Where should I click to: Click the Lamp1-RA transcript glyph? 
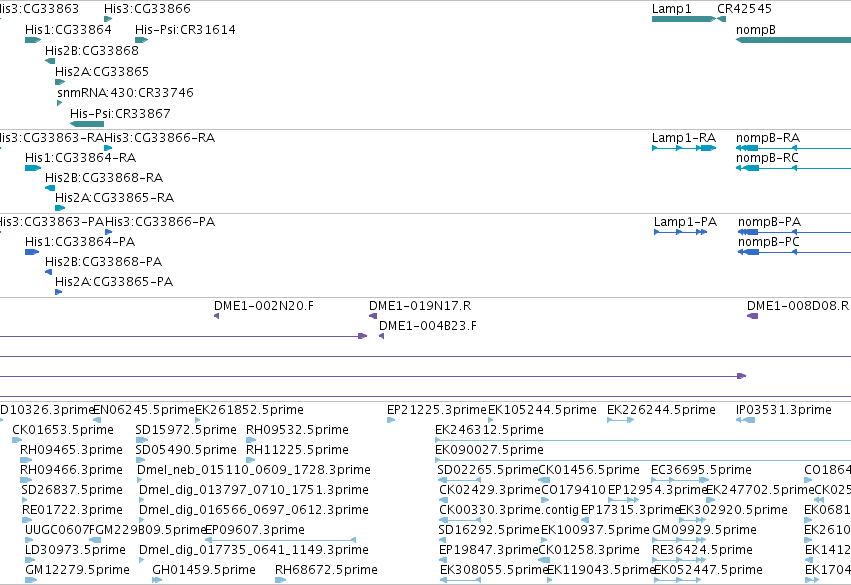coord(684,148)
